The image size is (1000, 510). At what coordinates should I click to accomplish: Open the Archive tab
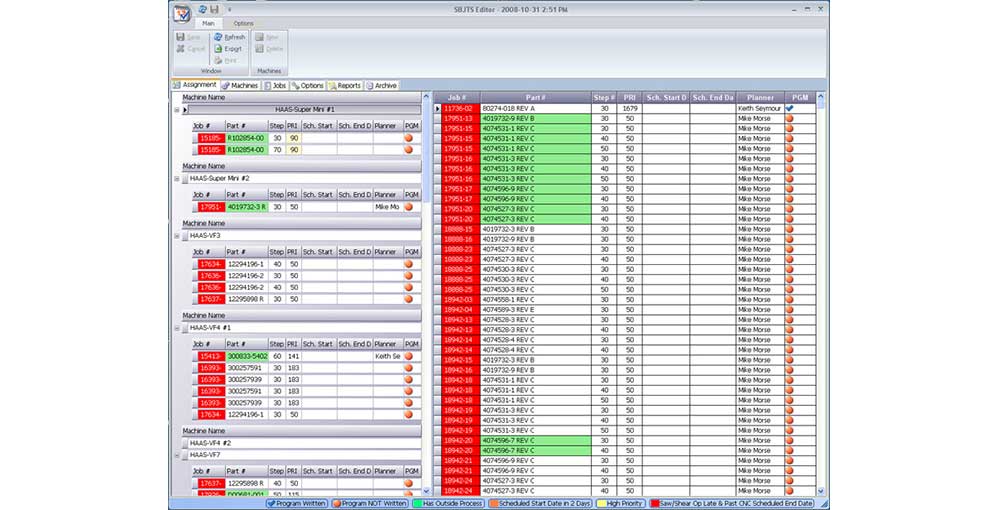(x=381, y=85)
